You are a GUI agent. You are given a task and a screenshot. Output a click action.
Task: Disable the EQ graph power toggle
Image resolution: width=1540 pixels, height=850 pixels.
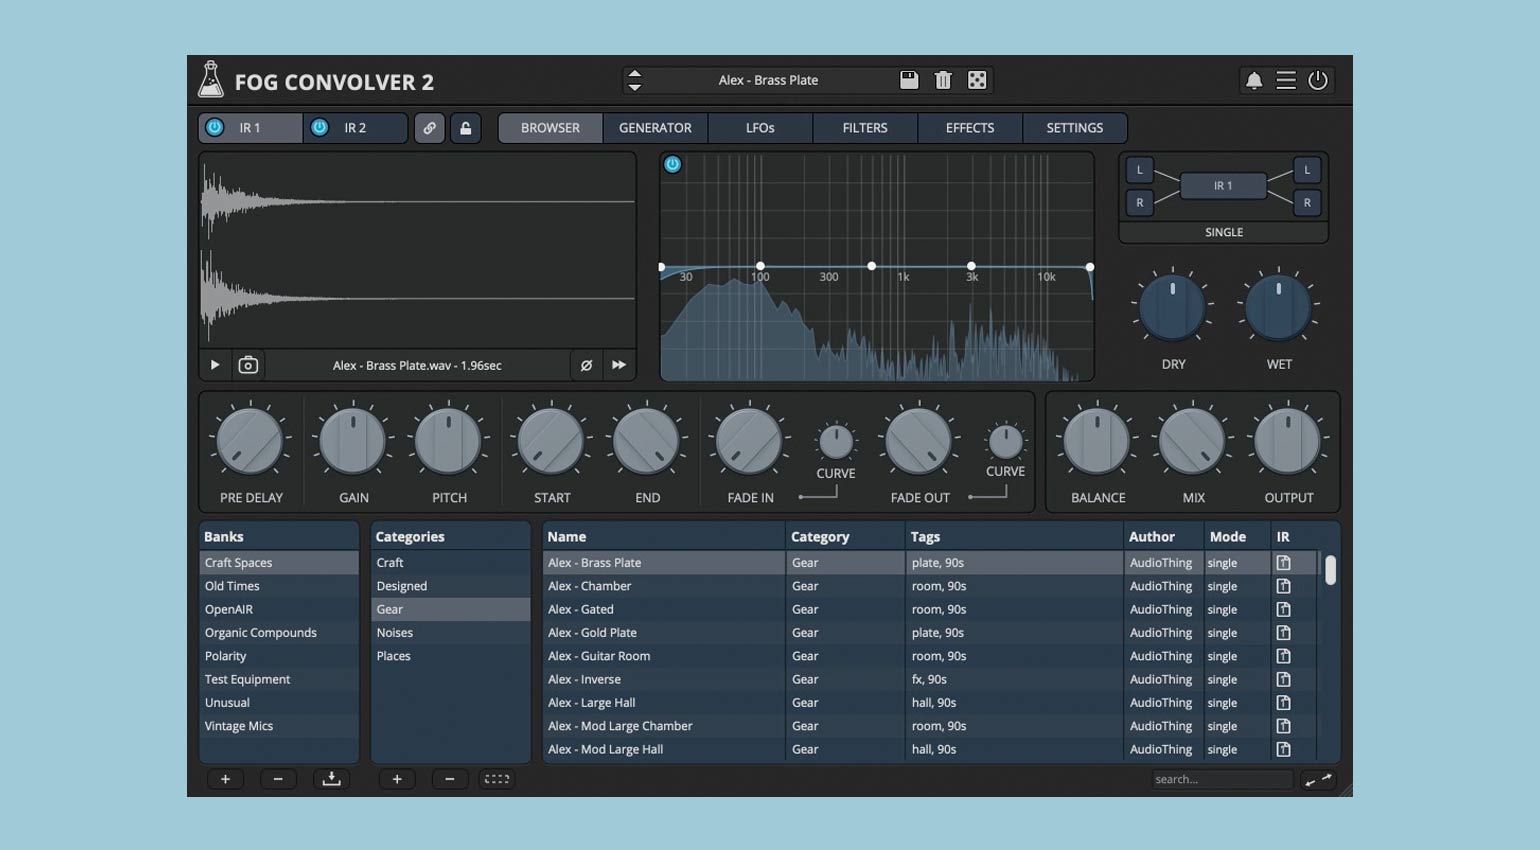coord(673,165)
